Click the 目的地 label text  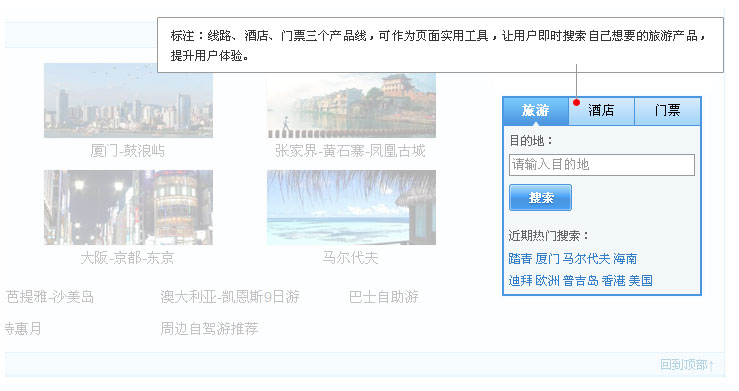[531, 141]
